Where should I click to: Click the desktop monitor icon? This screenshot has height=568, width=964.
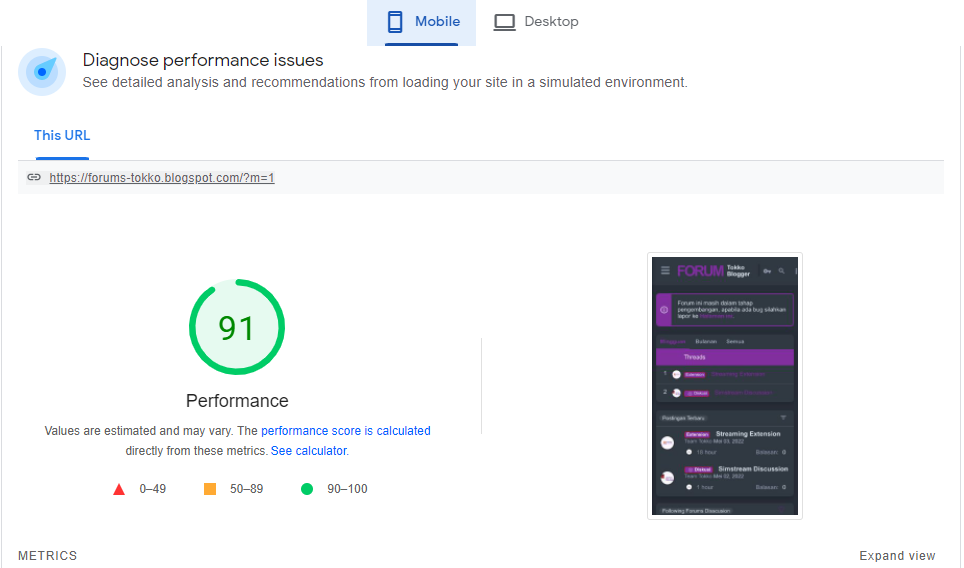504,23
